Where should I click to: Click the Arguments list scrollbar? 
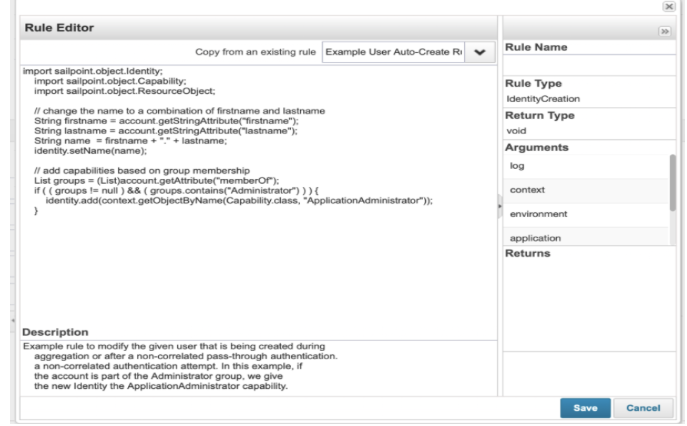click(x=673, y=183)
